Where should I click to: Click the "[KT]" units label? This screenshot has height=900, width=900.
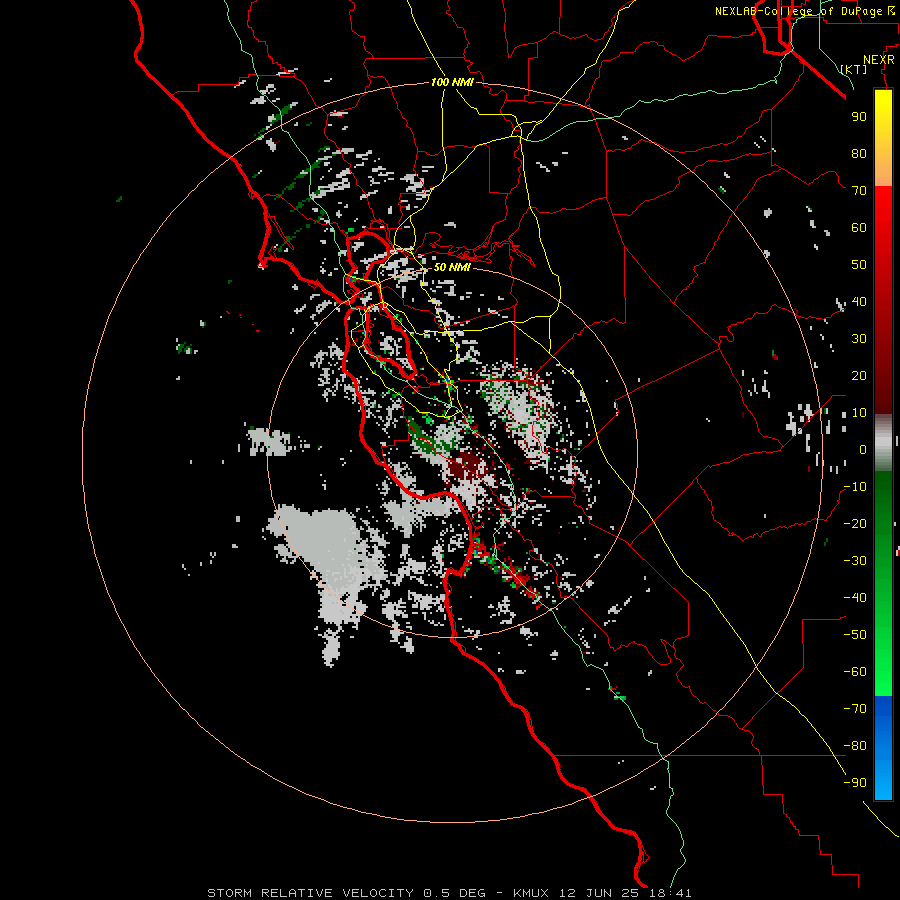click(x=853, y=69)
